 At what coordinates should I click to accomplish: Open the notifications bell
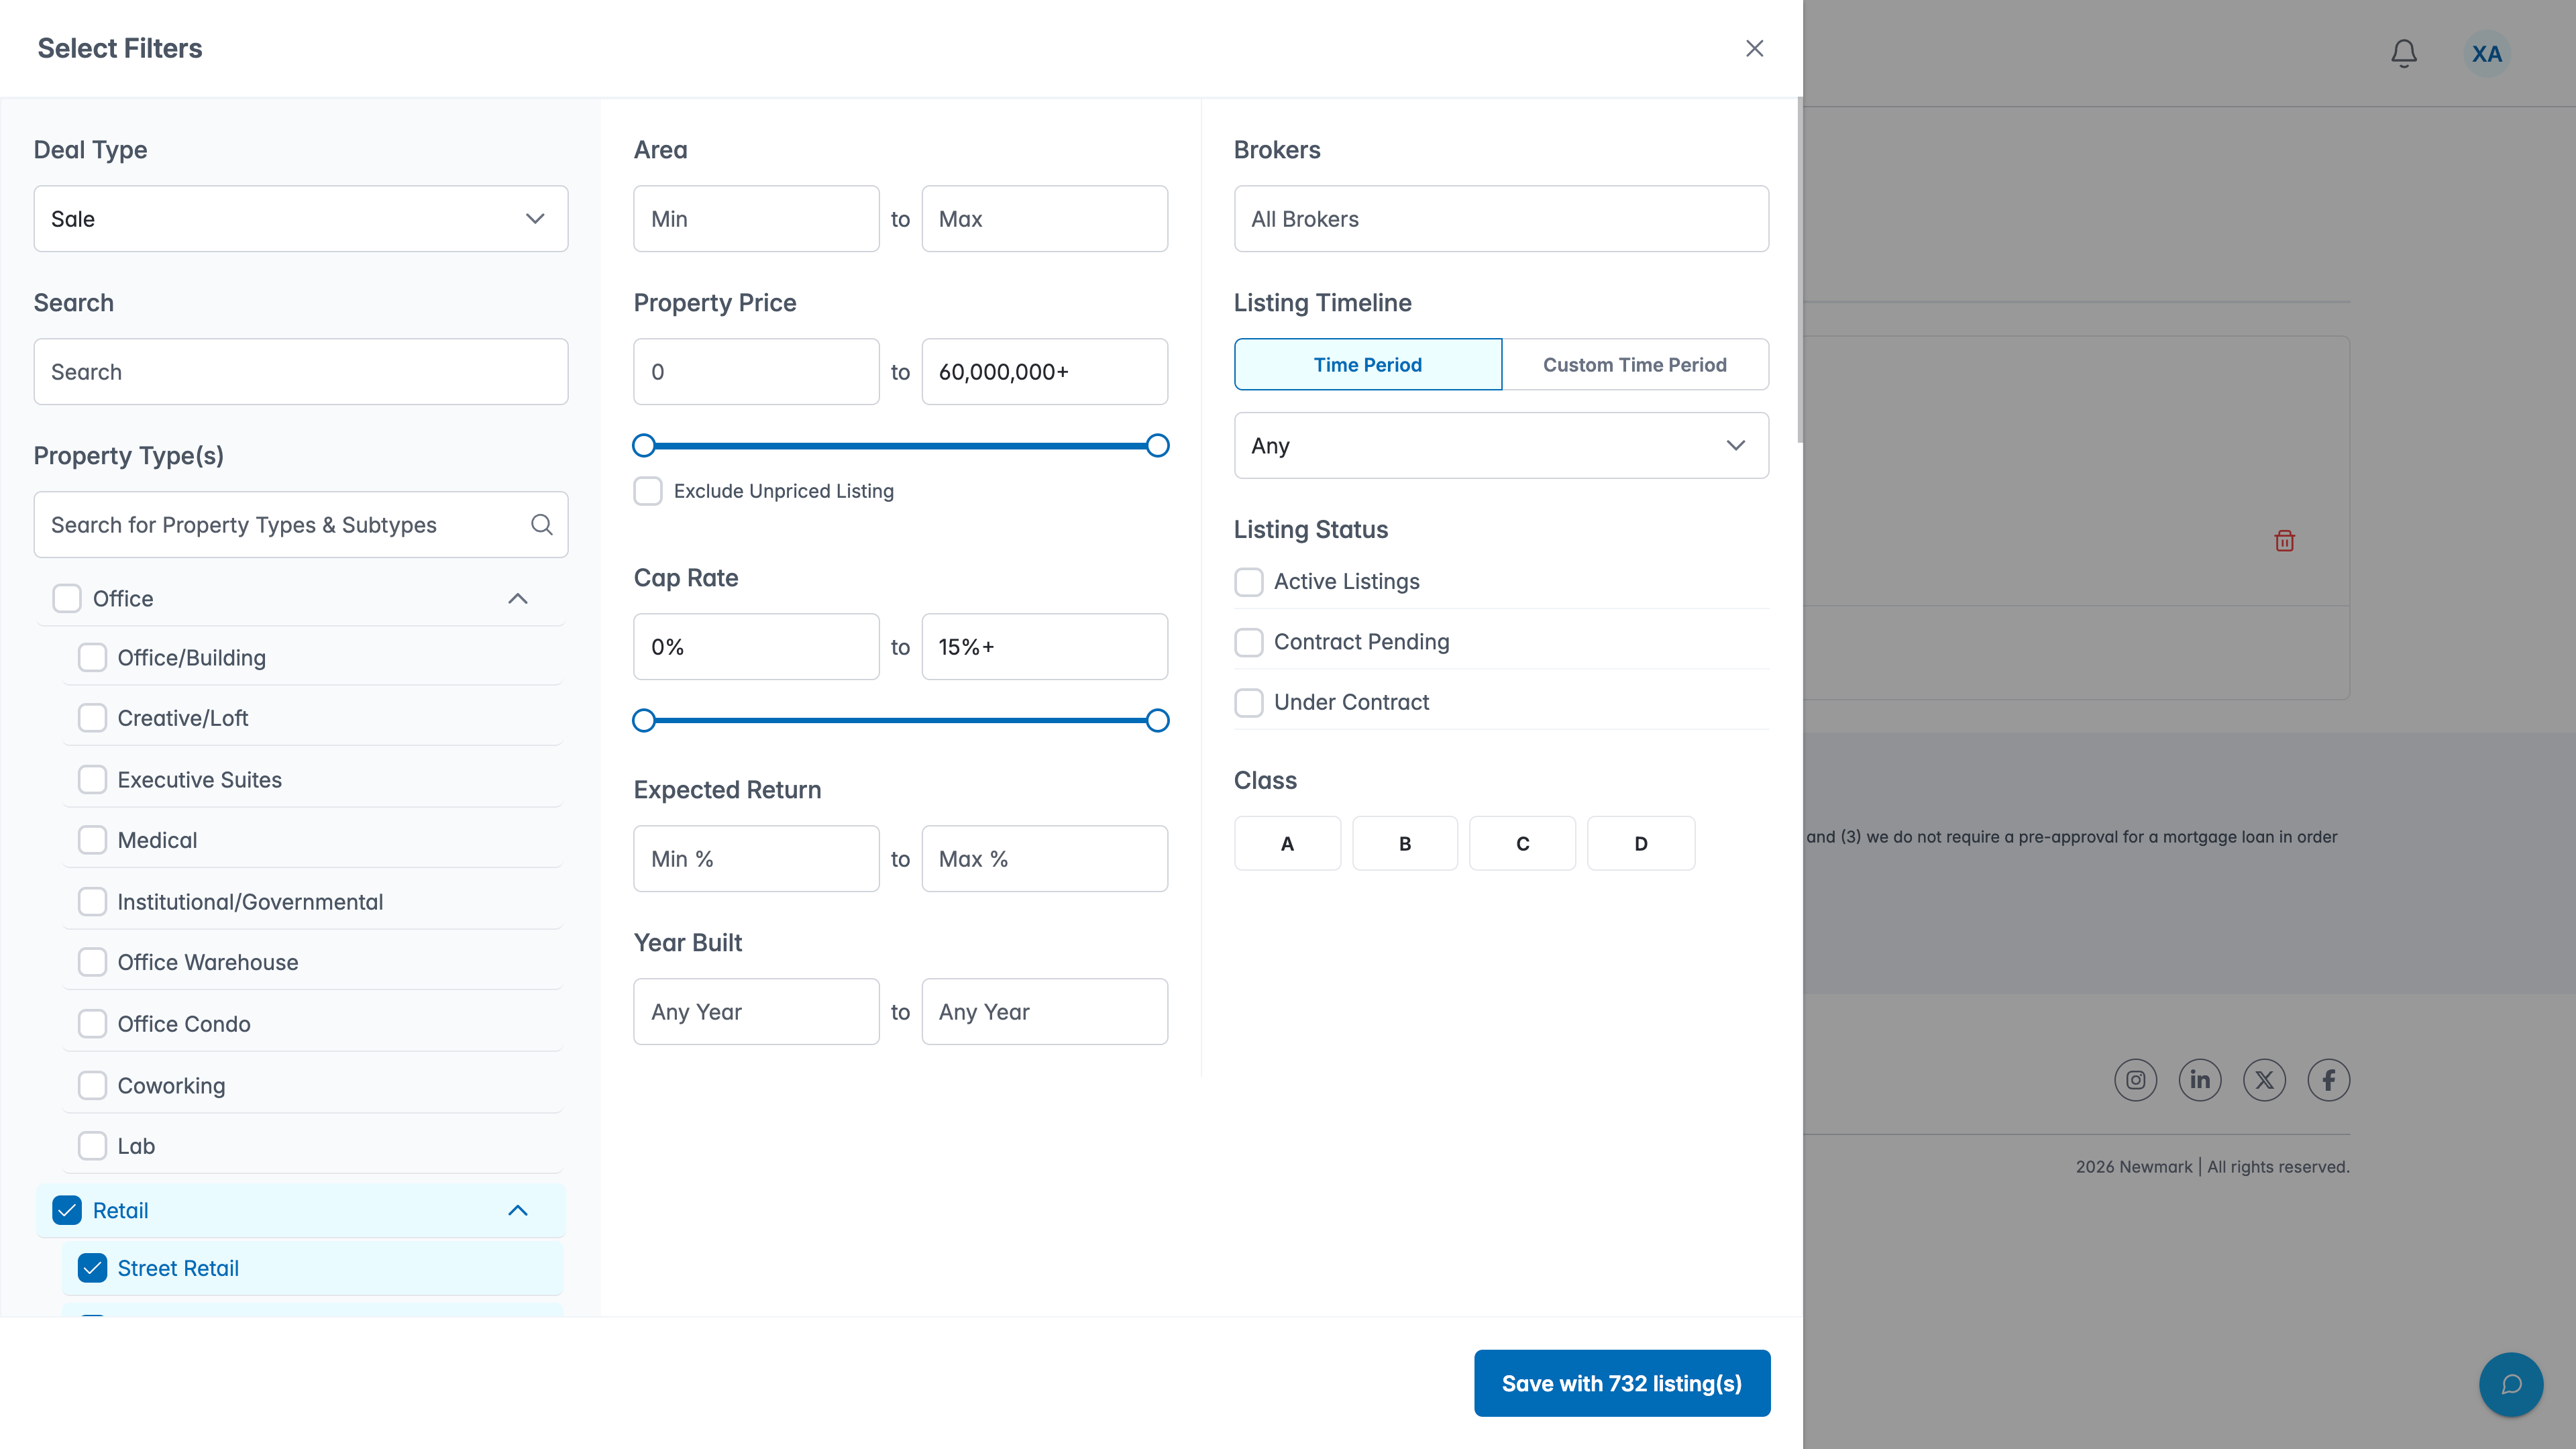click(x=2404, y=53)
